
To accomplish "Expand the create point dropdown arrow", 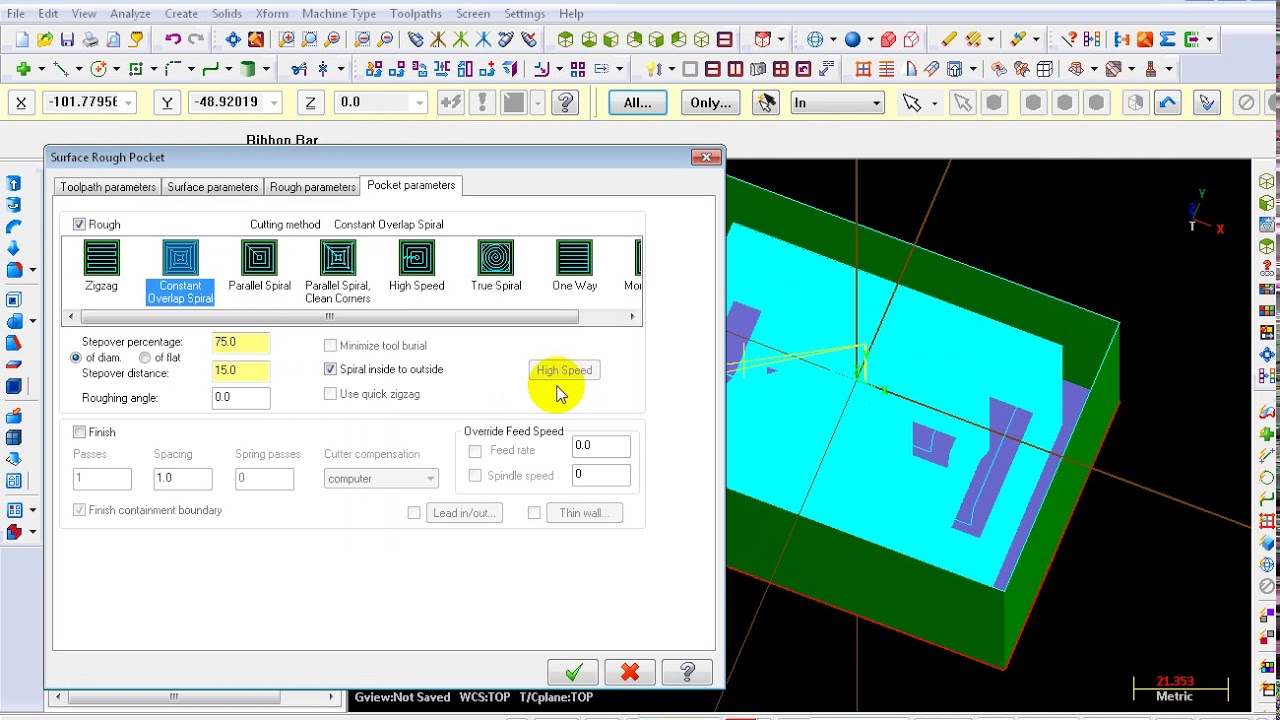I will (40, 69).
